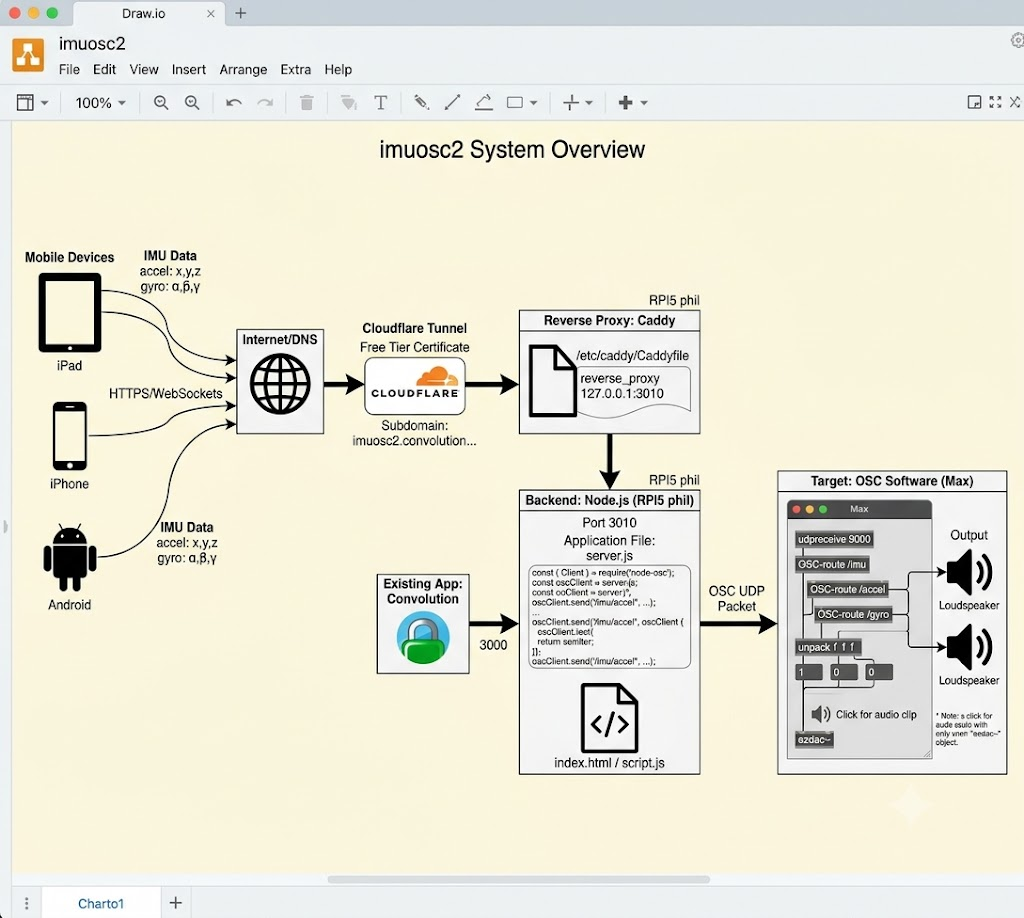Select the Text tool icon

[381, 103]
